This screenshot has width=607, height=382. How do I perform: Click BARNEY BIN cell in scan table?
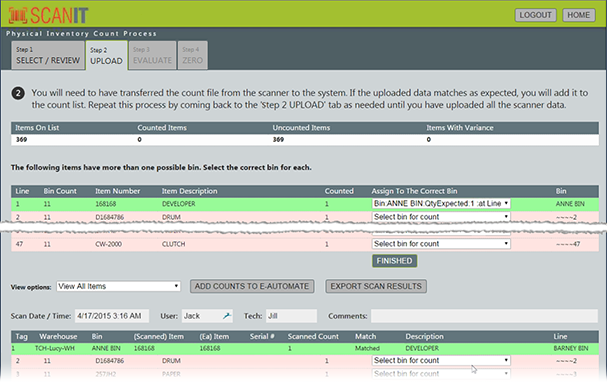click(x=571, y=348)
